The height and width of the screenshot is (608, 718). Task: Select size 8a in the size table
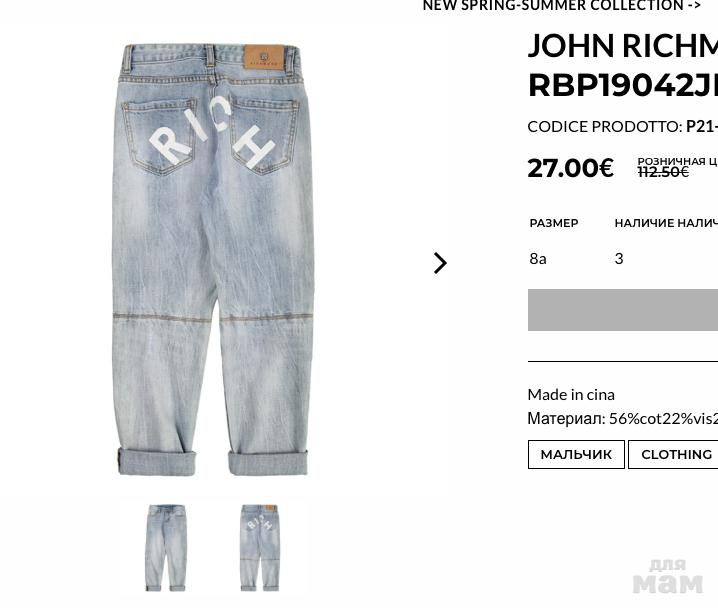click(538, 259)
